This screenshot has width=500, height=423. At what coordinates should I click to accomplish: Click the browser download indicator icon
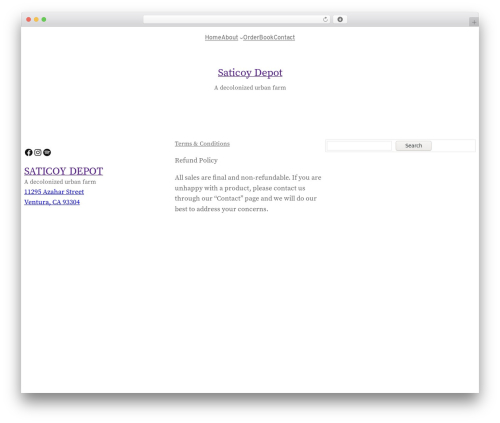340,19
